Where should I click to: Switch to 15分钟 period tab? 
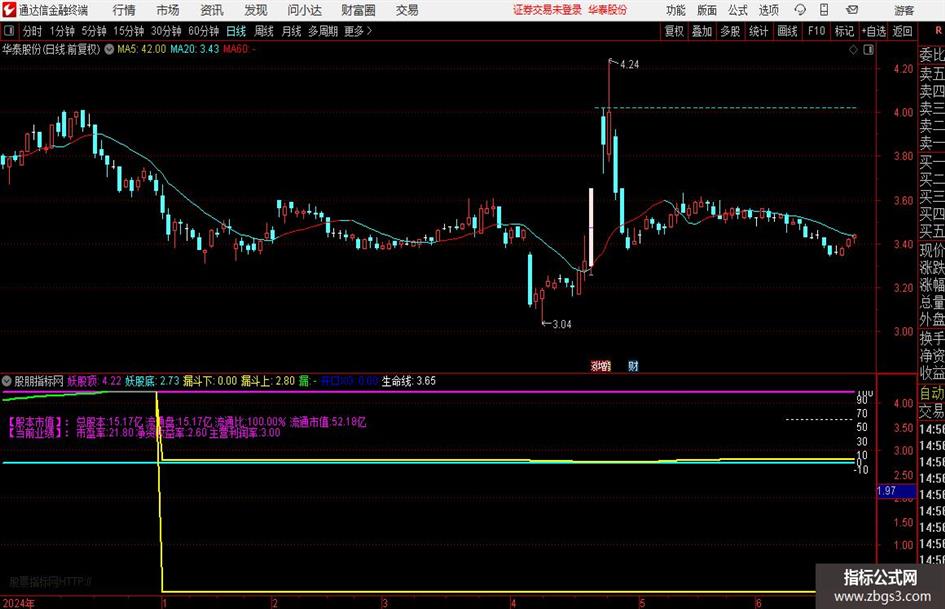coord(128,31)
